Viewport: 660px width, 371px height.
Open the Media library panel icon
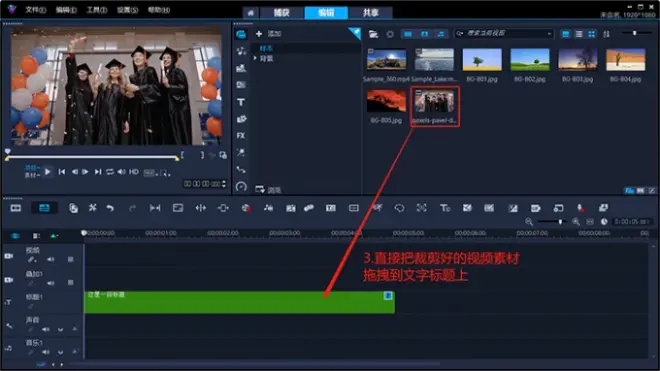click(241, 35)
